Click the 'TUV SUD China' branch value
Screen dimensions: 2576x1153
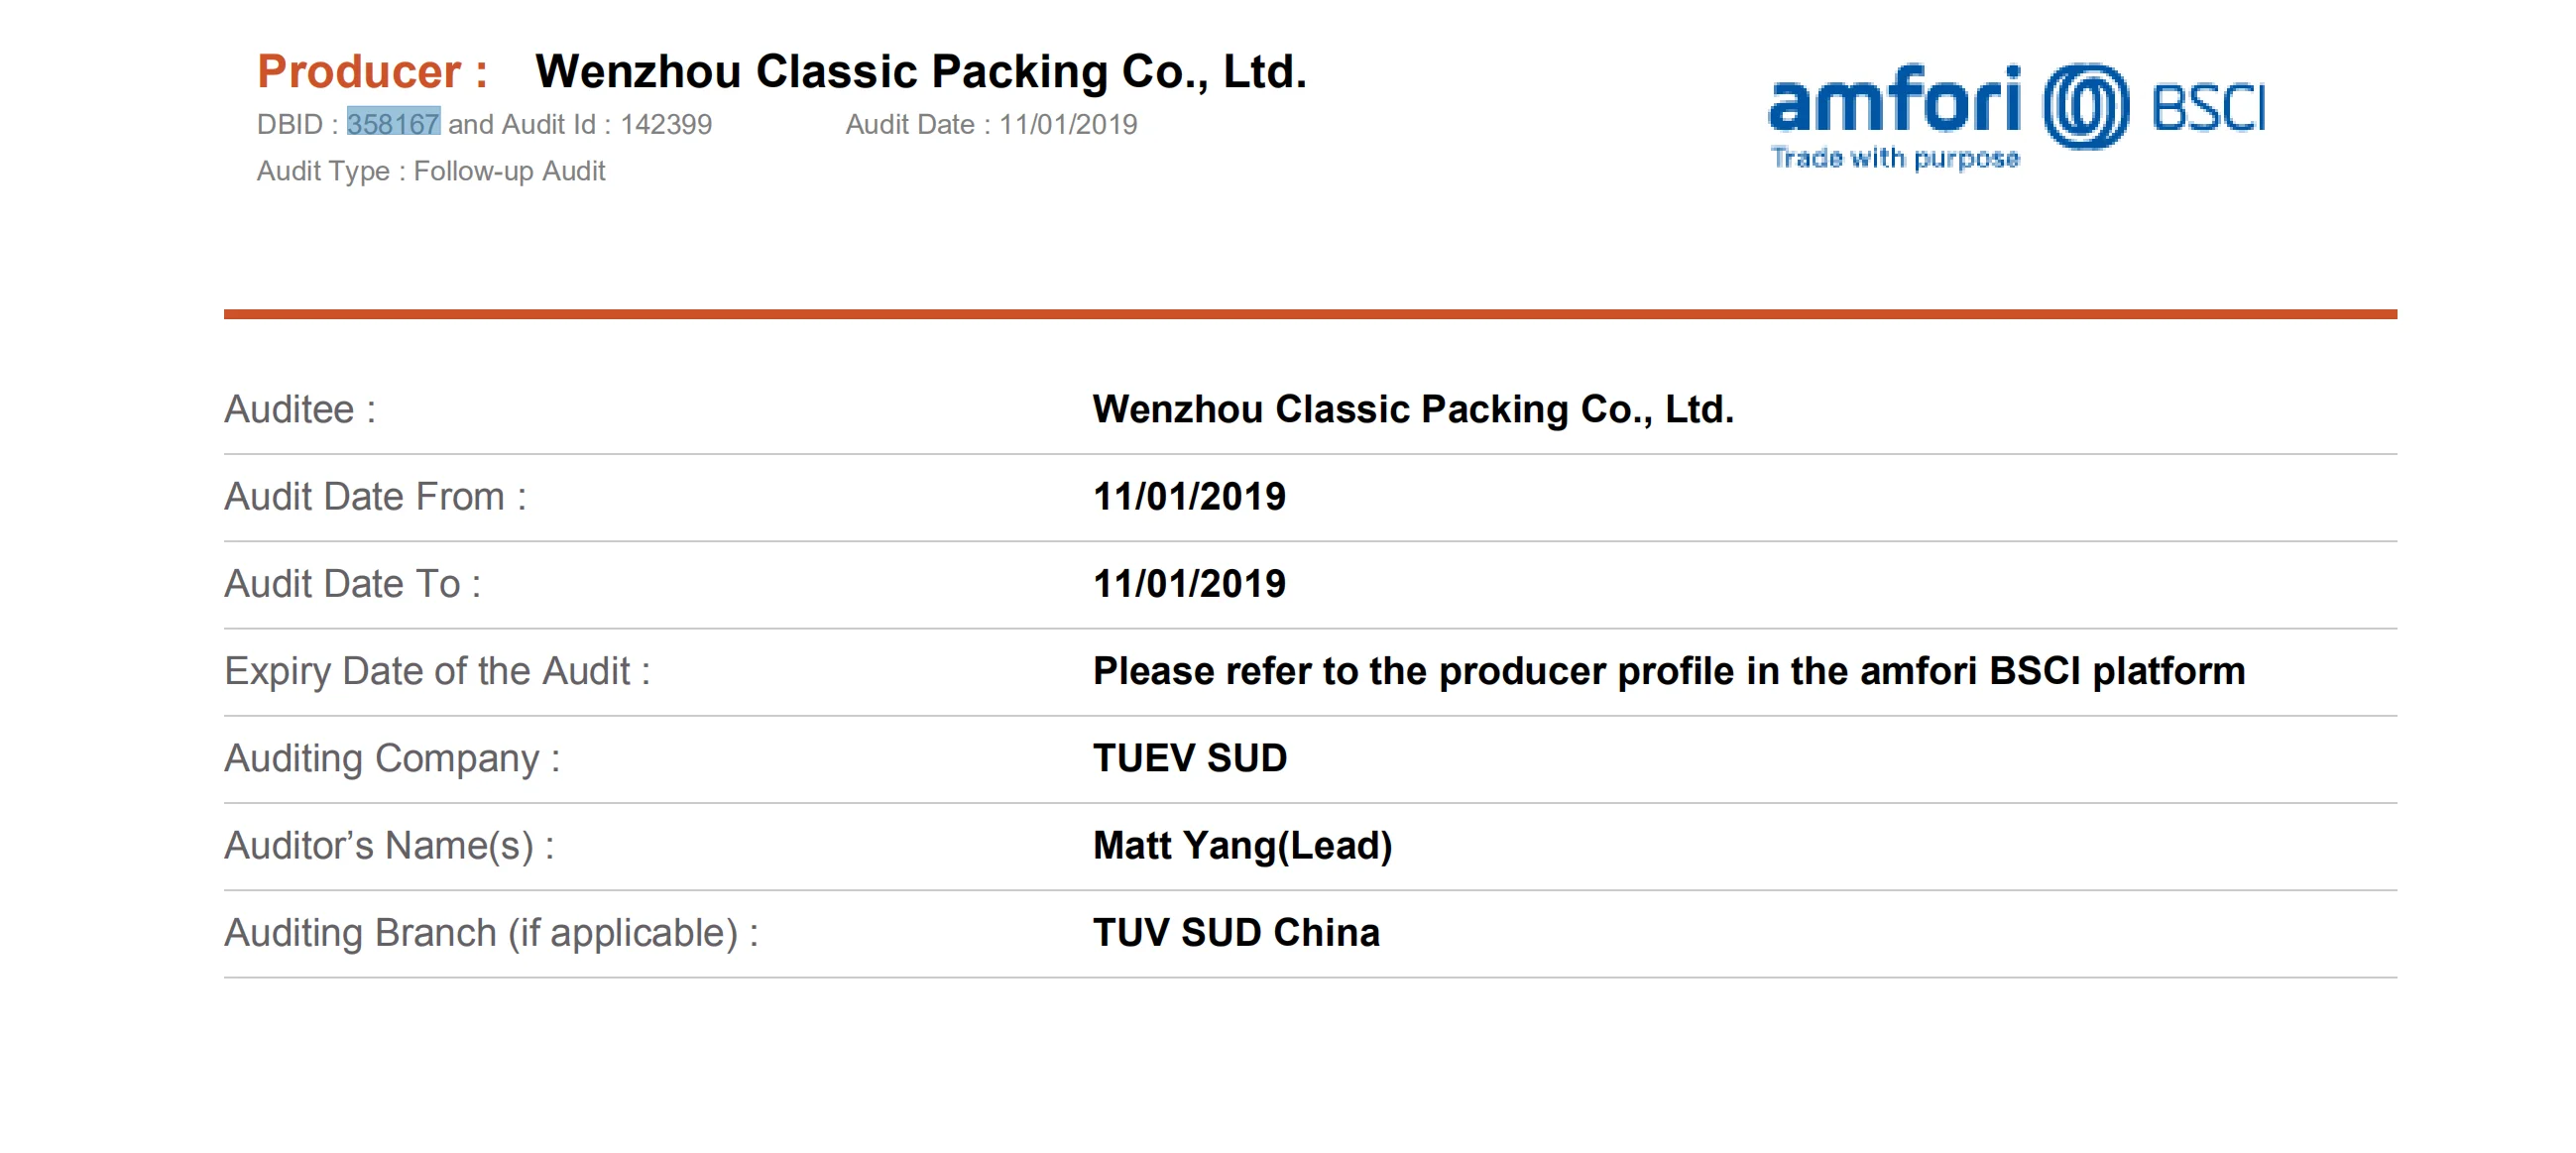1236,932
